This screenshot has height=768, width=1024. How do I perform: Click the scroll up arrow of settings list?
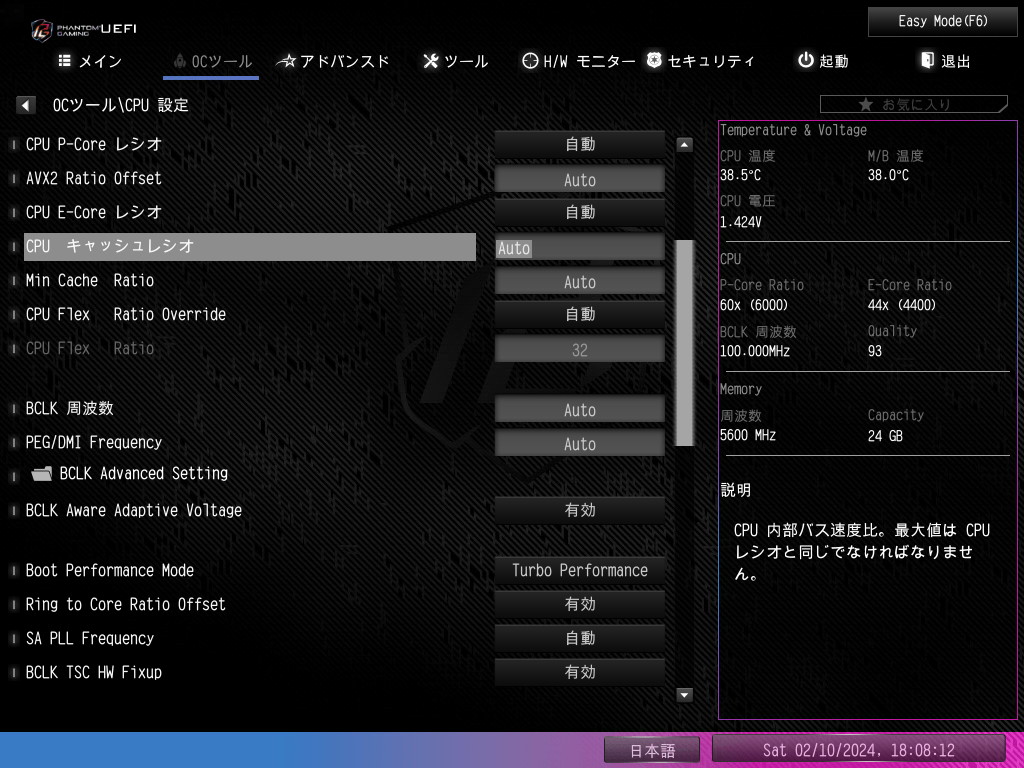click(x=684, y=144)
